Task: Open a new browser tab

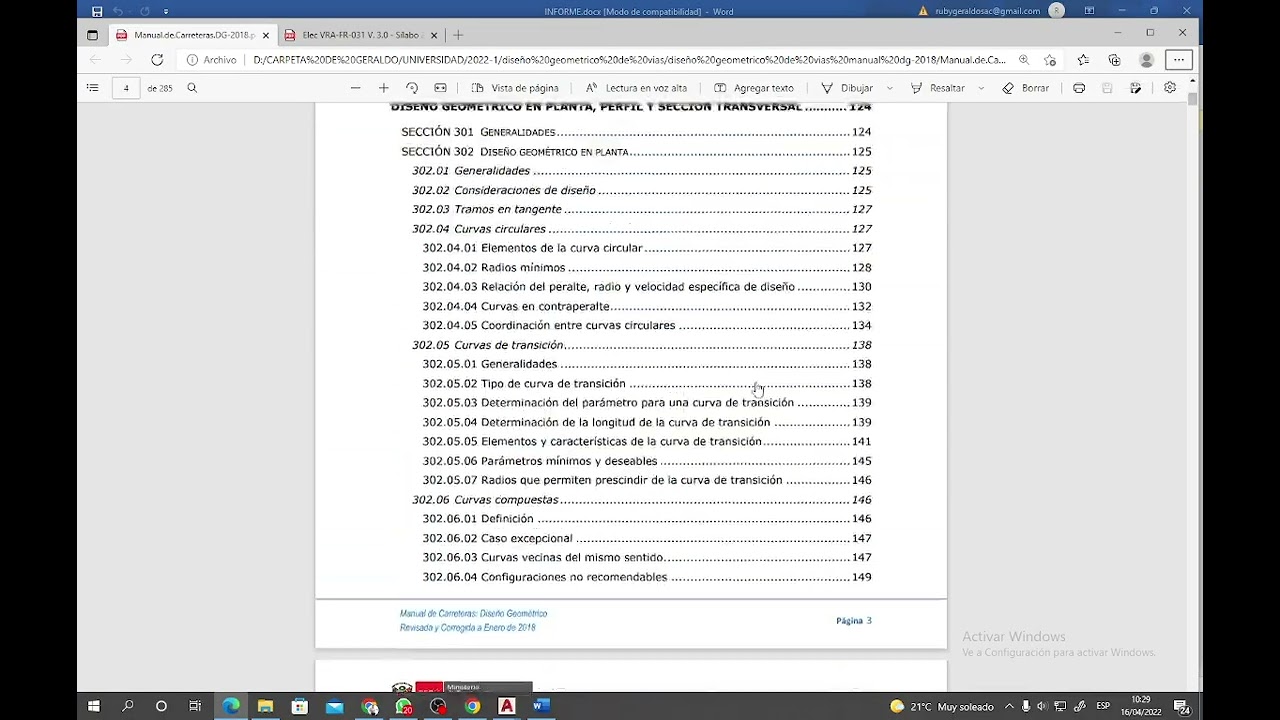Action: (458, 35)
